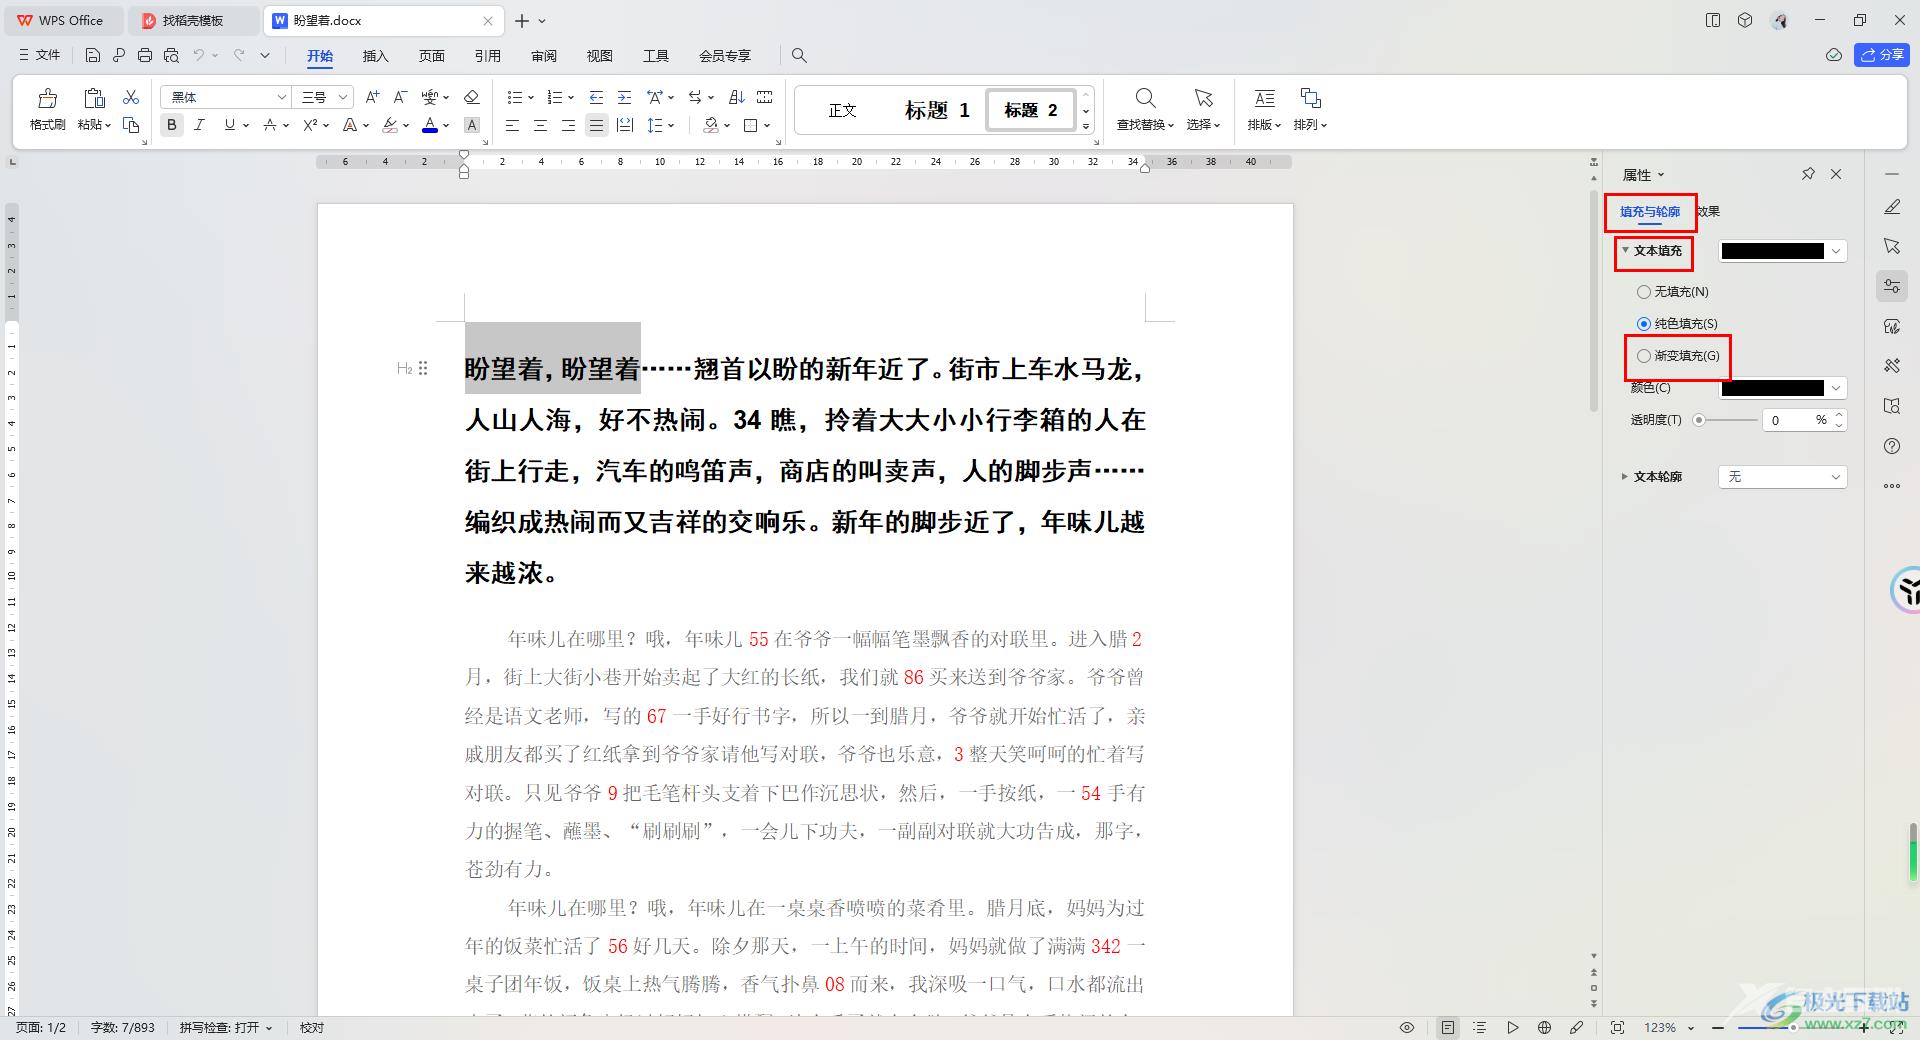Click the web layout globe icon

(1544, 1027)
